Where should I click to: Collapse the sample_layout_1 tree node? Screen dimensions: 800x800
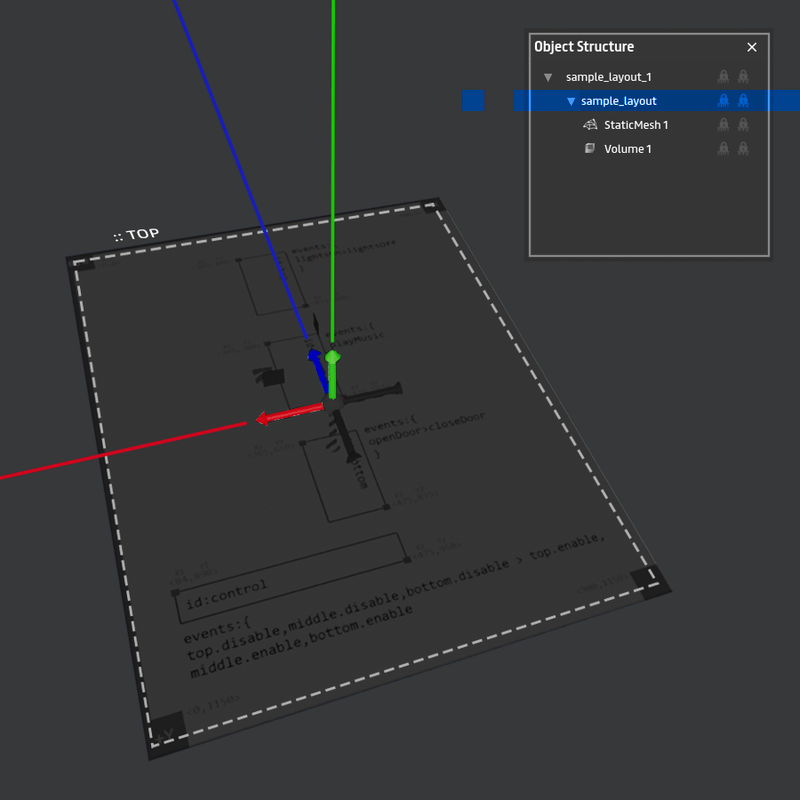[547, 77]
